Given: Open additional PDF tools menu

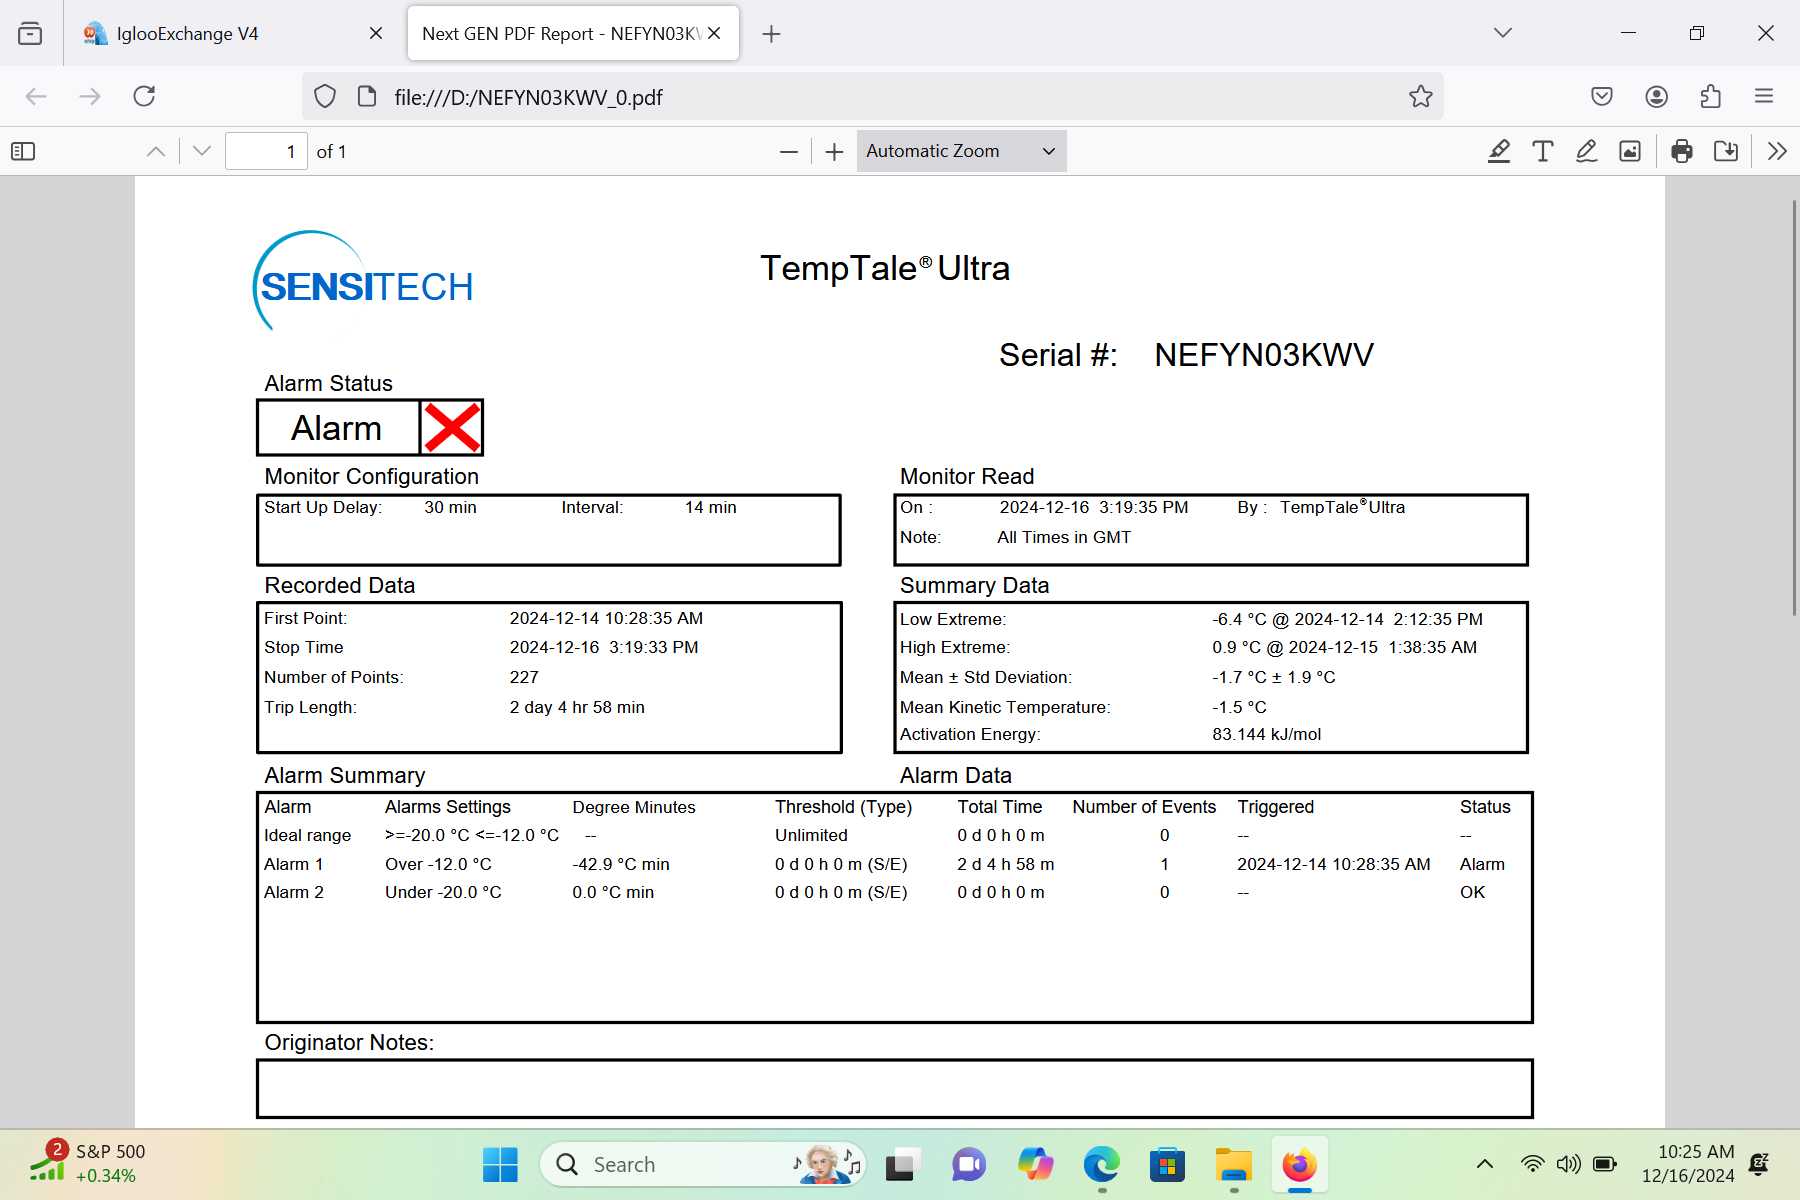Looking at the screenshot, I should [x=1777, y=151].
